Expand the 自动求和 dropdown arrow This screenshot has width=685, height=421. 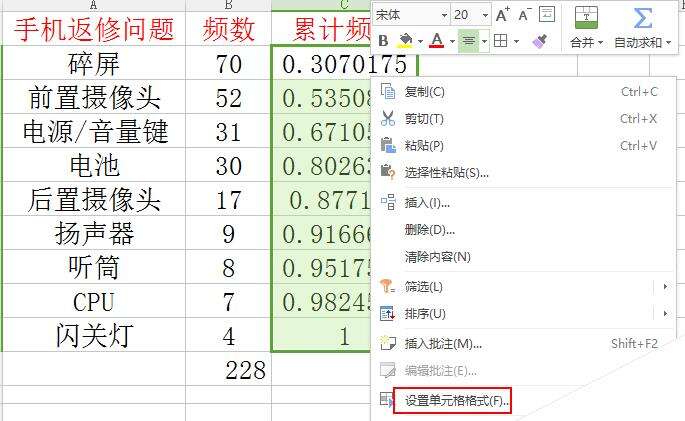tap(668, 43)
